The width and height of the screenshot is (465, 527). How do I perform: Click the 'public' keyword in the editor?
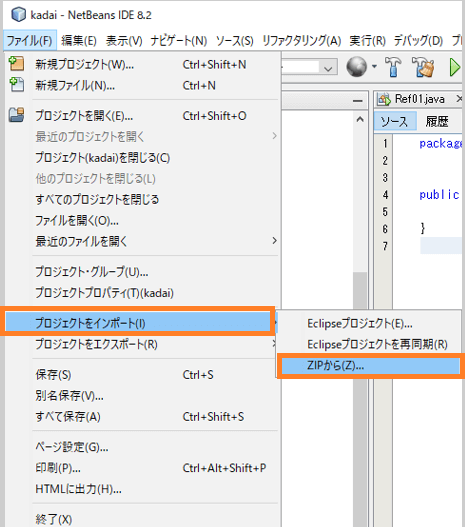coord(439,195)
